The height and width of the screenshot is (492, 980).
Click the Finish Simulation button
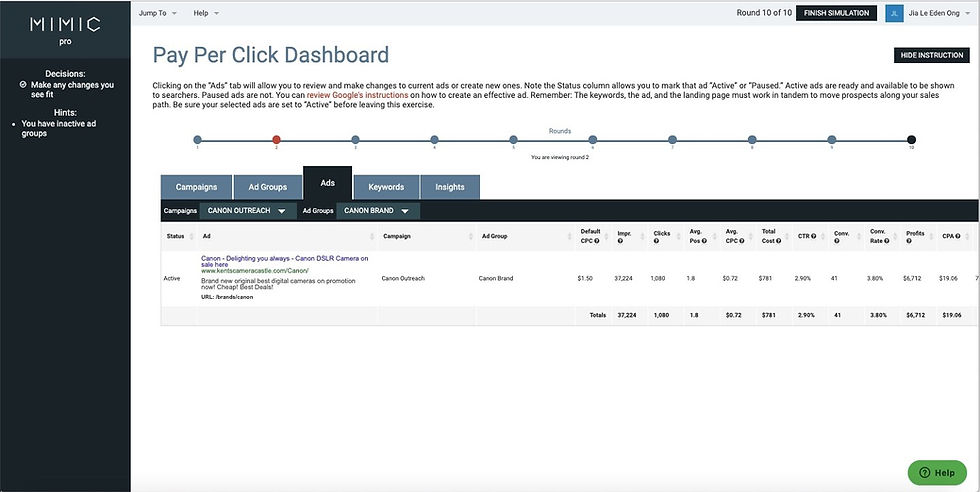pyautogui.click(x=836, y=13)
